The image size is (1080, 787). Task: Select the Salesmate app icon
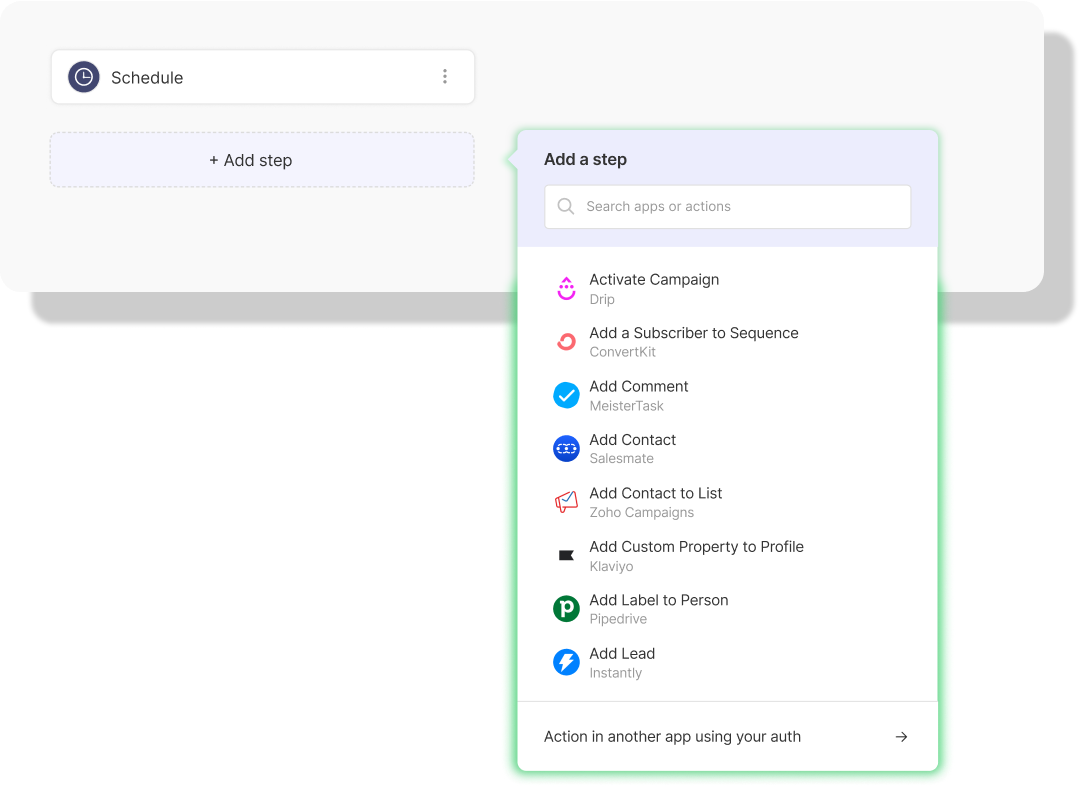point(566,449)
